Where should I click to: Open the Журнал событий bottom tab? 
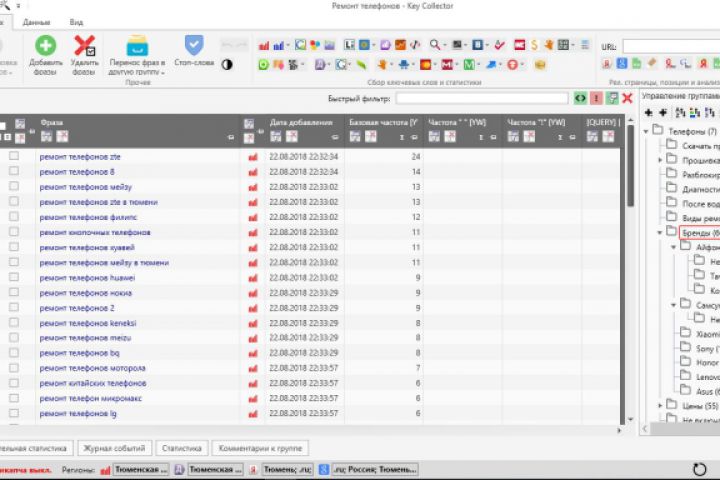[114, 448]
